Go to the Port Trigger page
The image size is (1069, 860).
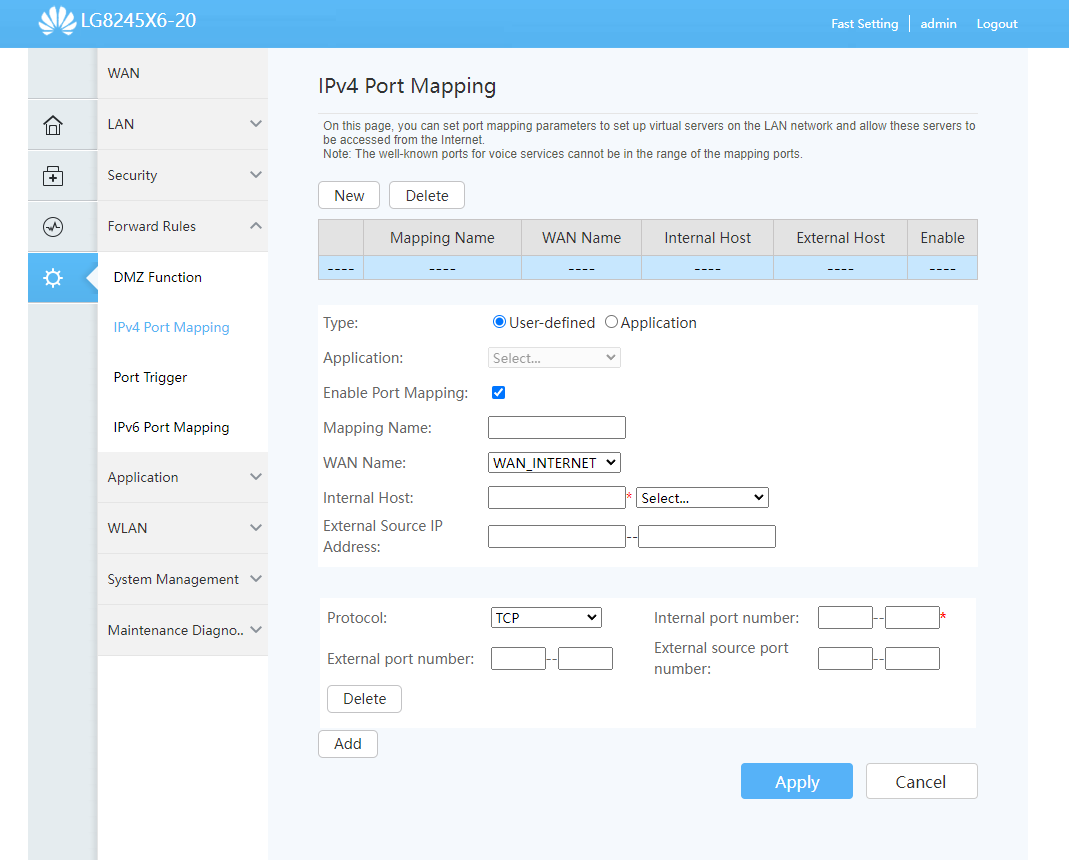point(151,377)
